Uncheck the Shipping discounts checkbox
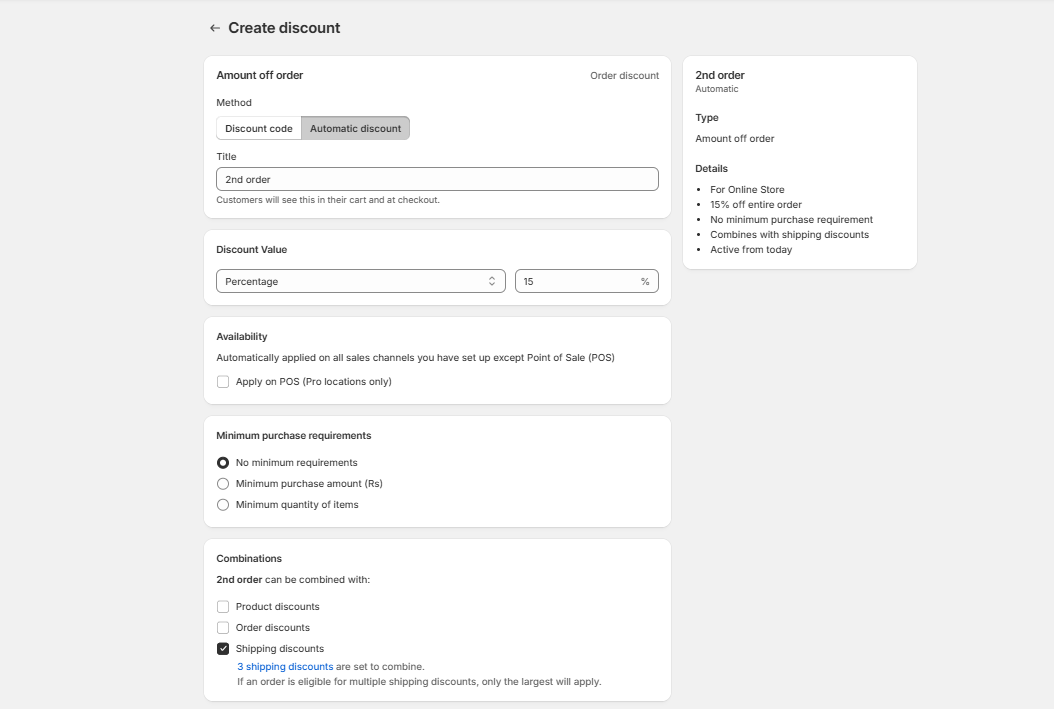The height and width of the screenshot is (709, 1054). click(223, 649)
